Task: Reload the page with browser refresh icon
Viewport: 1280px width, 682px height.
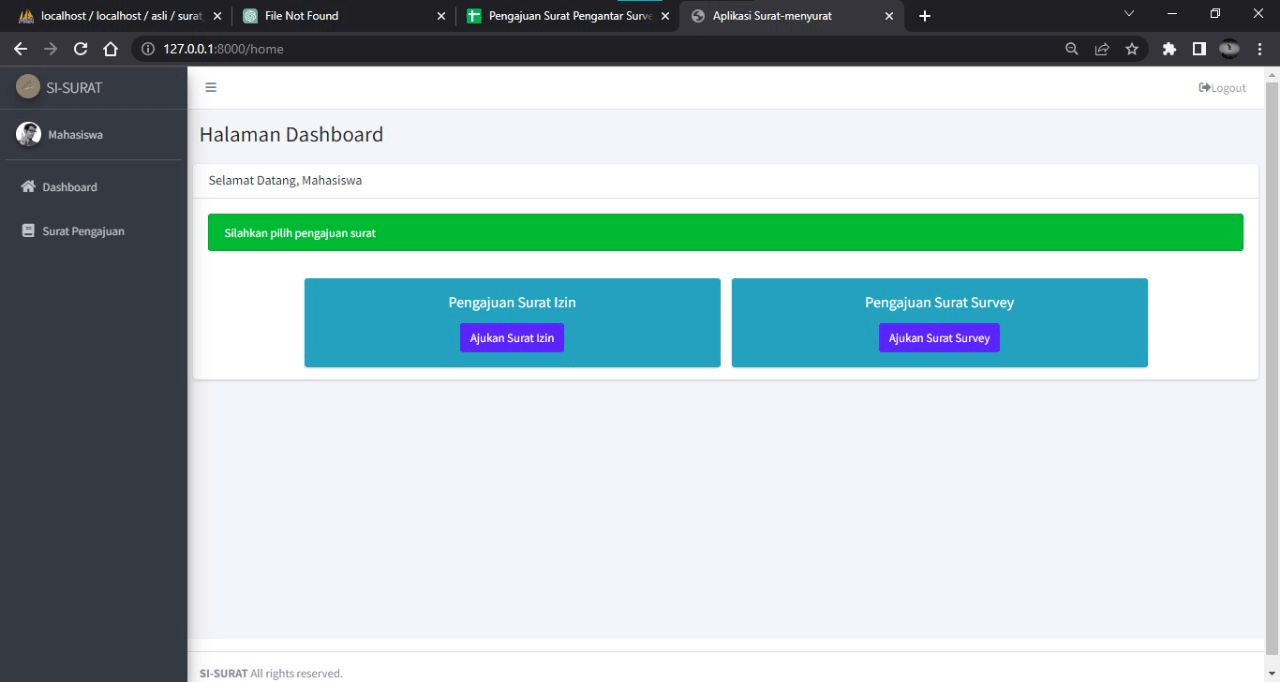Action: point(81,49)
